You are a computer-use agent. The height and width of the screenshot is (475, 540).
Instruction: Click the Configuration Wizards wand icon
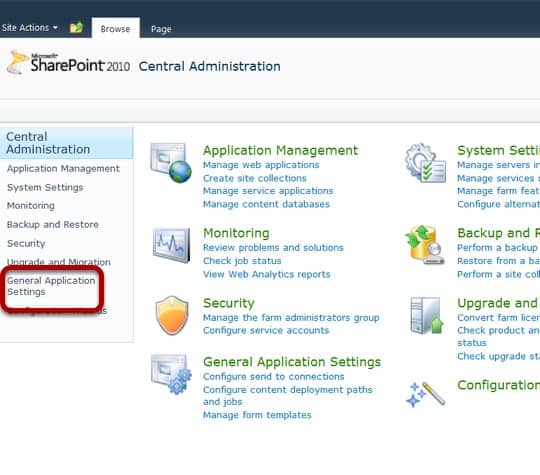426,394
